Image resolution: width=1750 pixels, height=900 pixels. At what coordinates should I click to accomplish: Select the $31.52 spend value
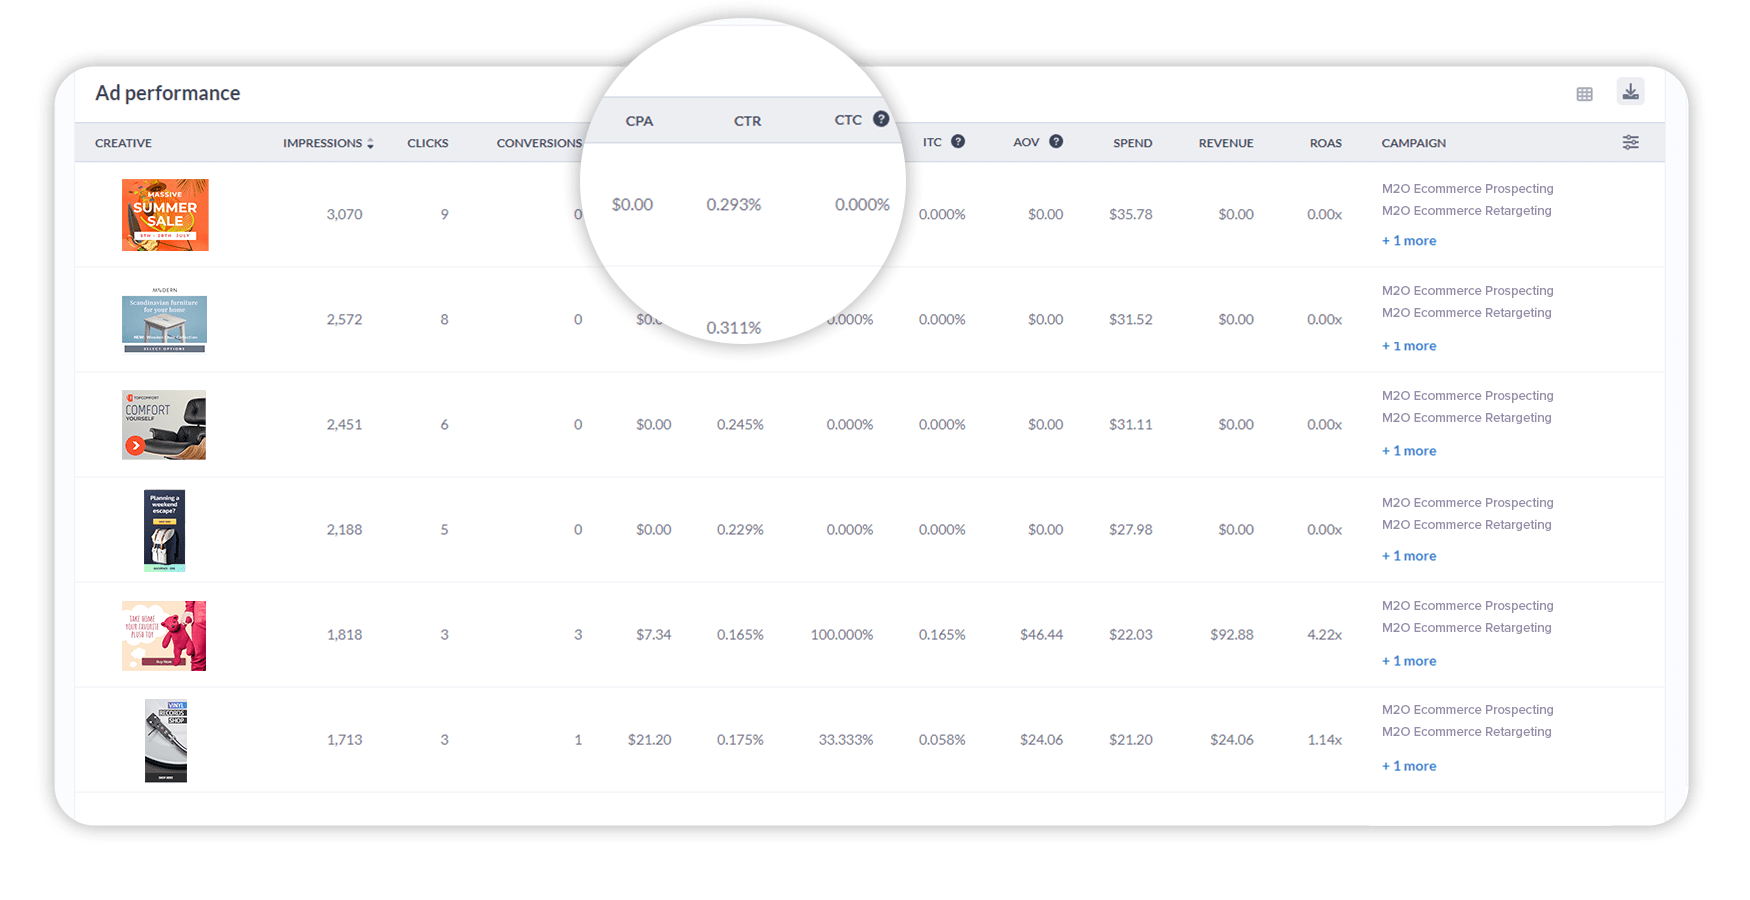[1131, 319]
